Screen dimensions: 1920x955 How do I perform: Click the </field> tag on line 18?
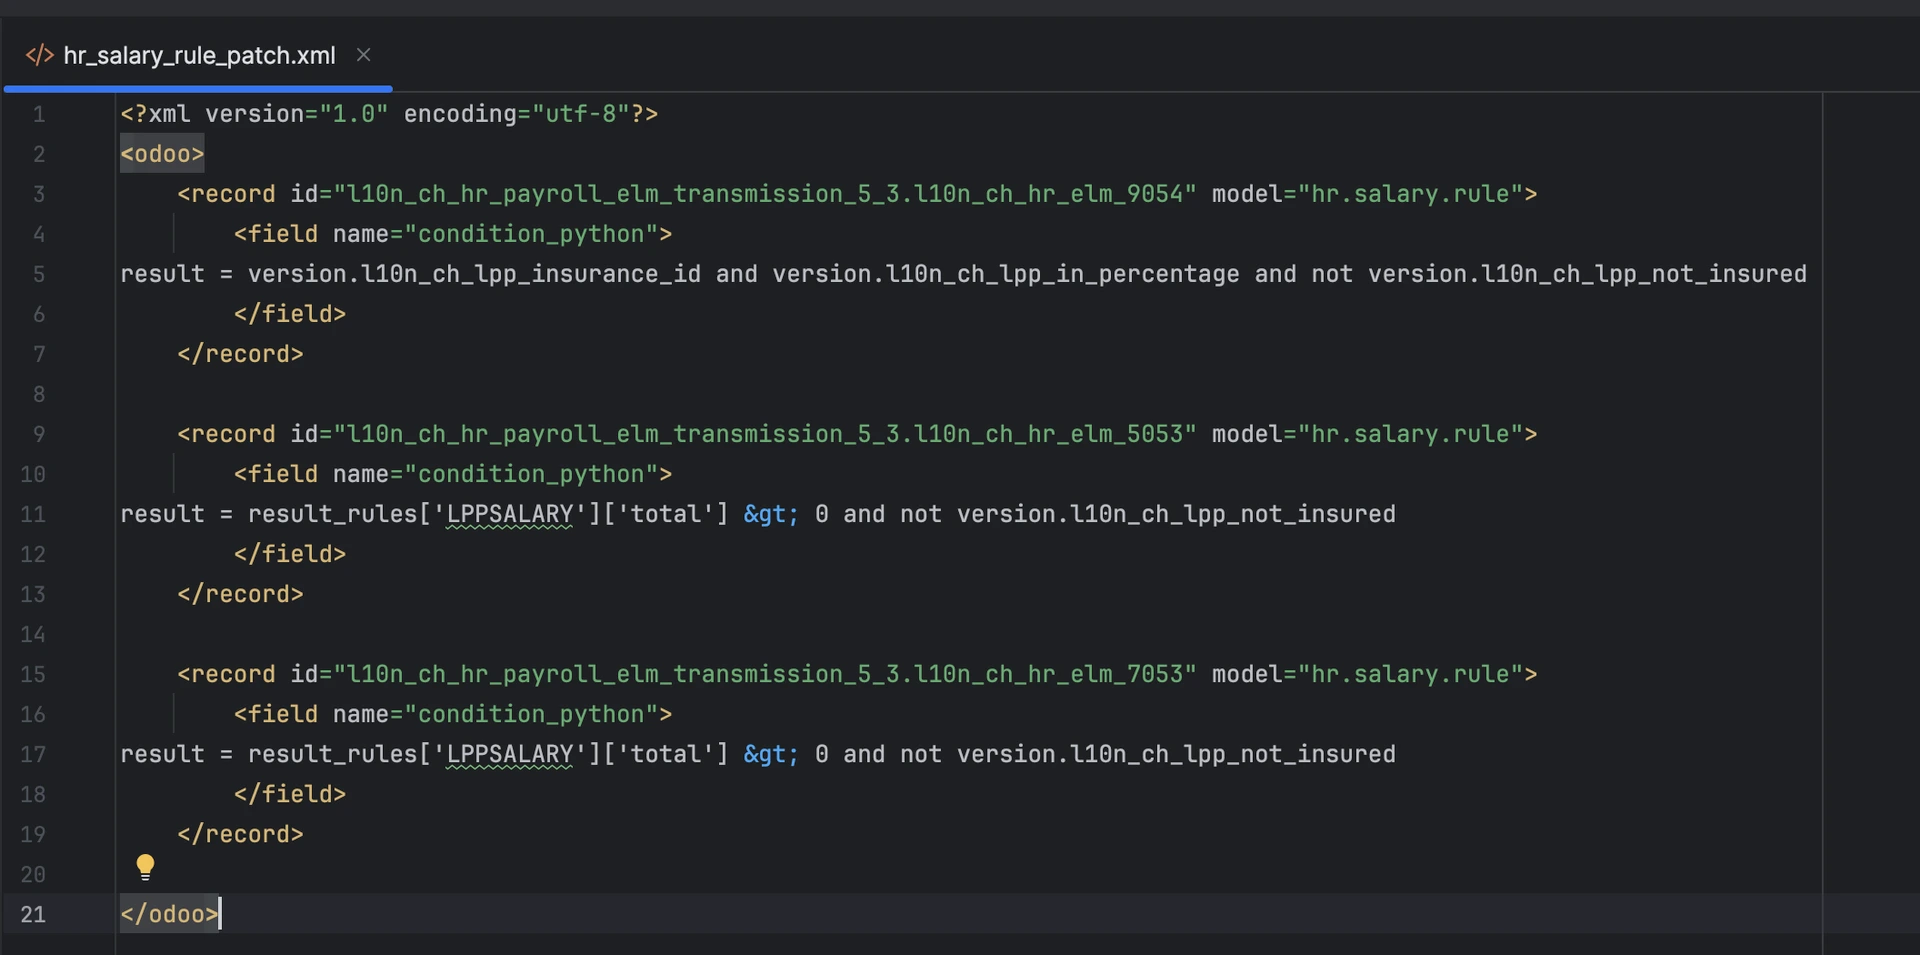coord(290,794)
